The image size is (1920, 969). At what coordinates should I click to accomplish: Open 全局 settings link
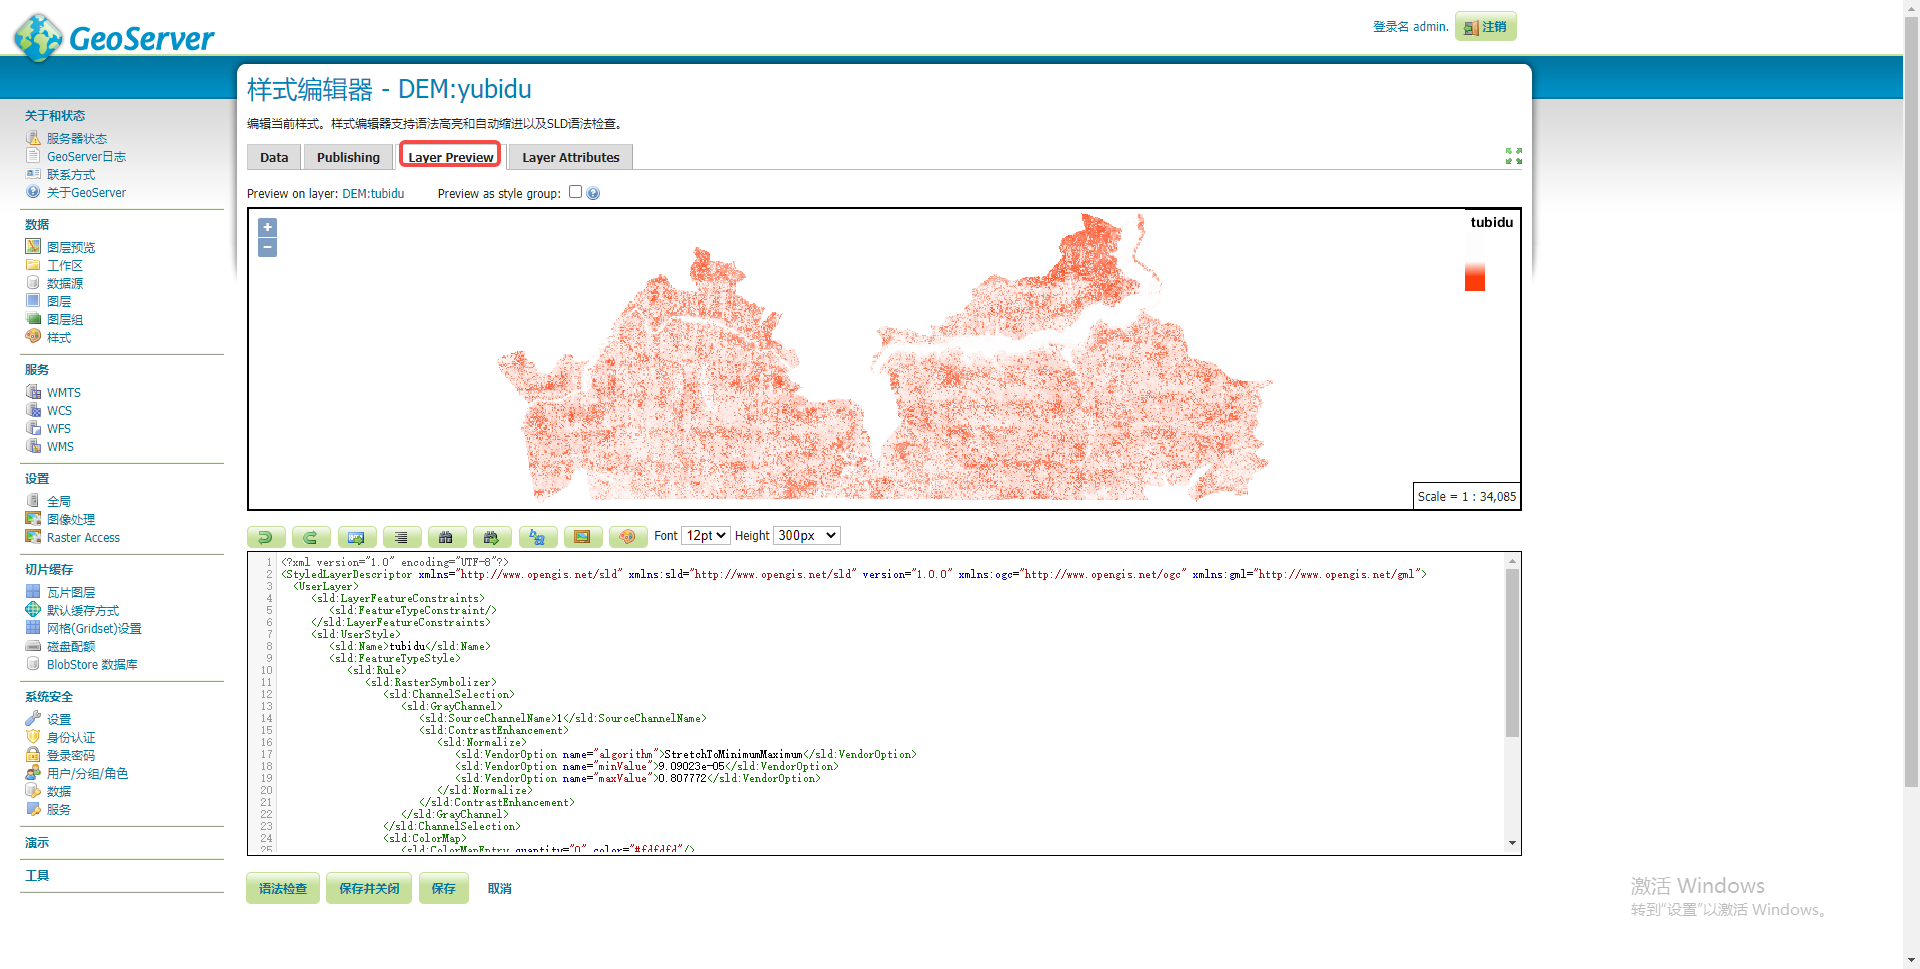[59, 502]
